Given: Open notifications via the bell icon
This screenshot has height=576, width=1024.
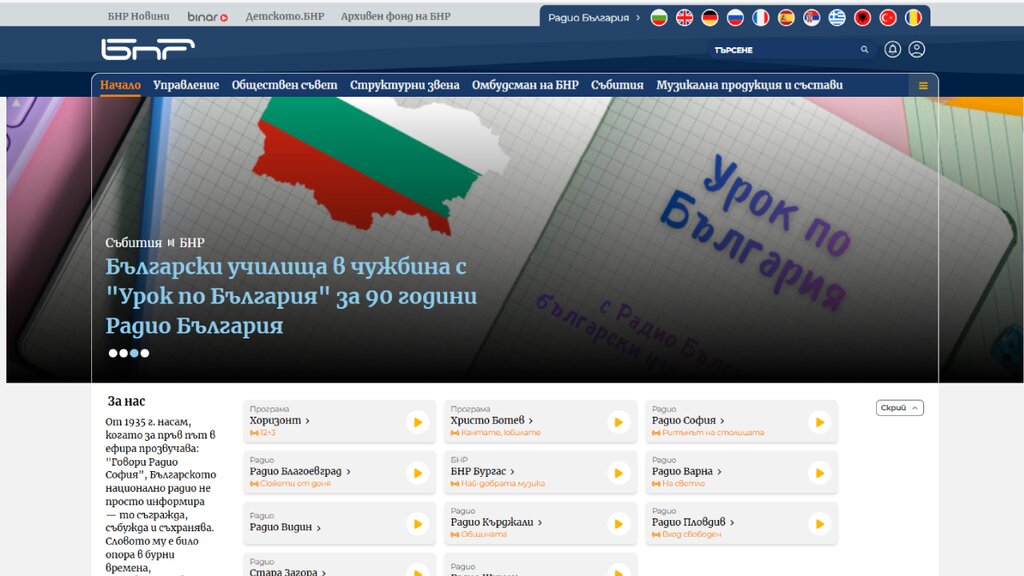Looking at the screenshot, I should click(893, 49).
